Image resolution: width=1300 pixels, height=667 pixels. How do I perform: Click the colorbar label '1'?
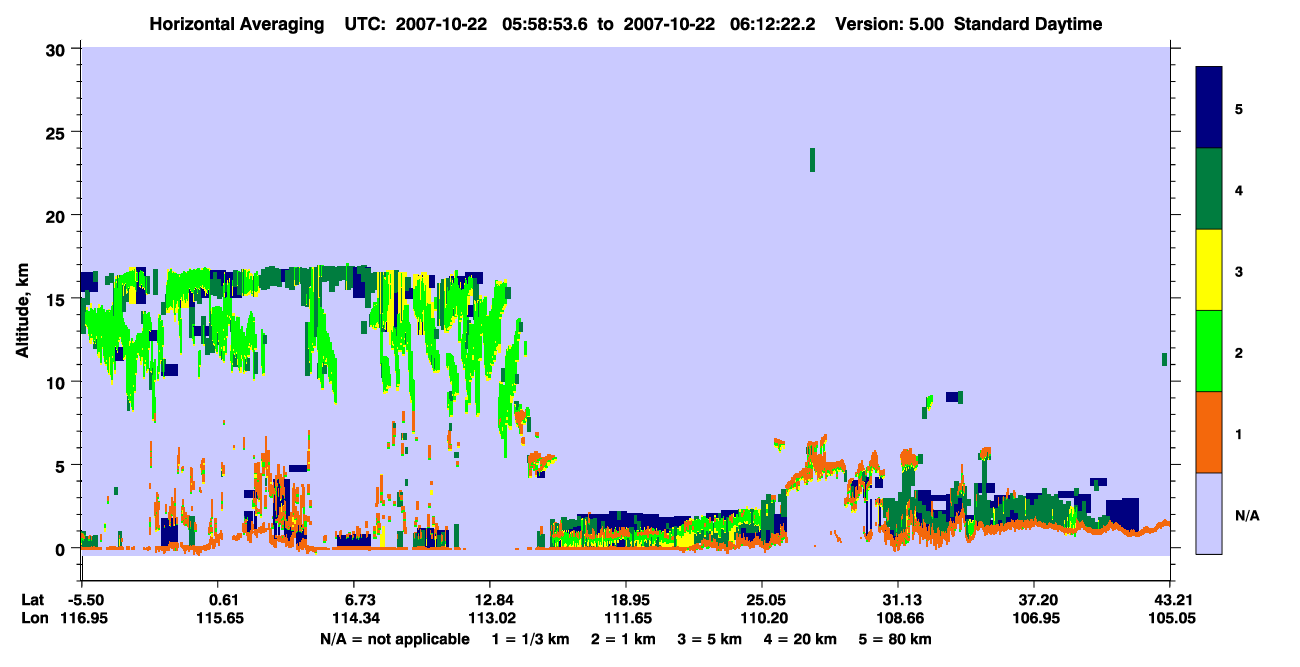[1239, 433]
